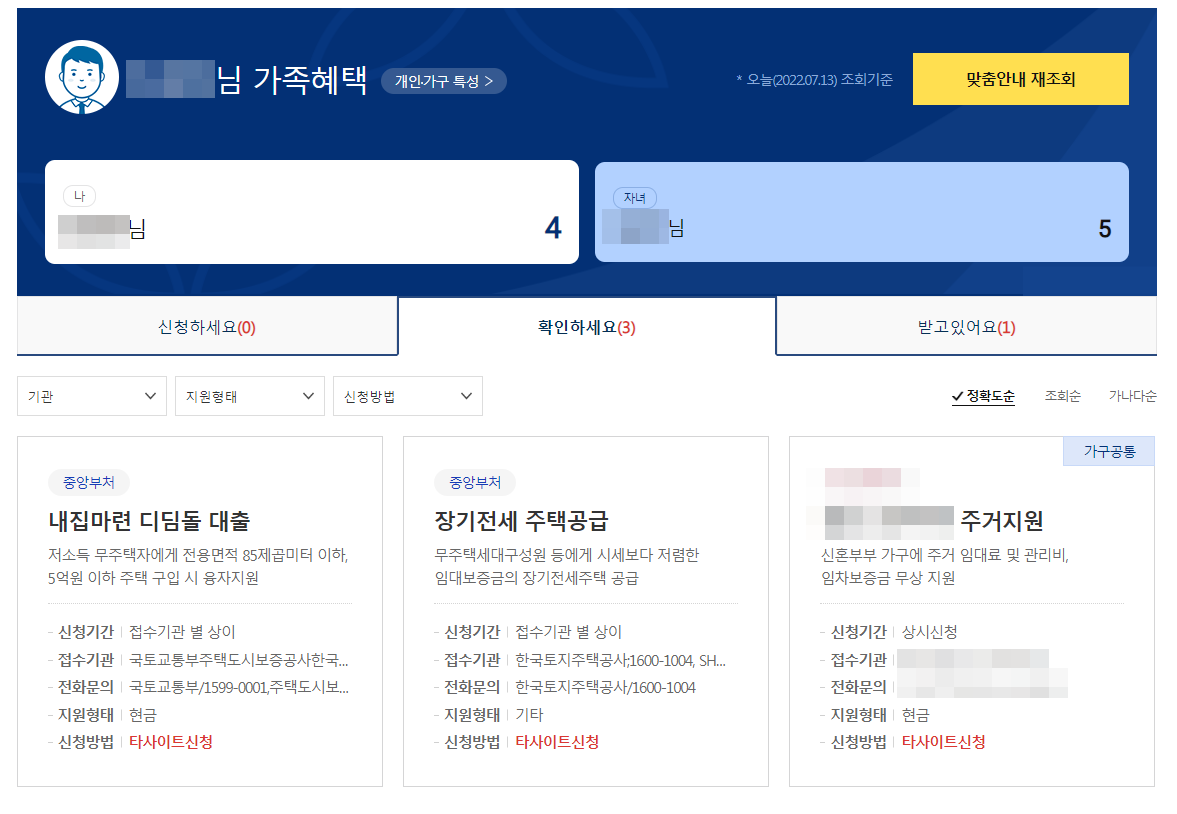Click the benefit count 5 on 자녀 card
The height and width of the screenshot is (814, 1177).
pyautogui.click(x=1105, y=228)
